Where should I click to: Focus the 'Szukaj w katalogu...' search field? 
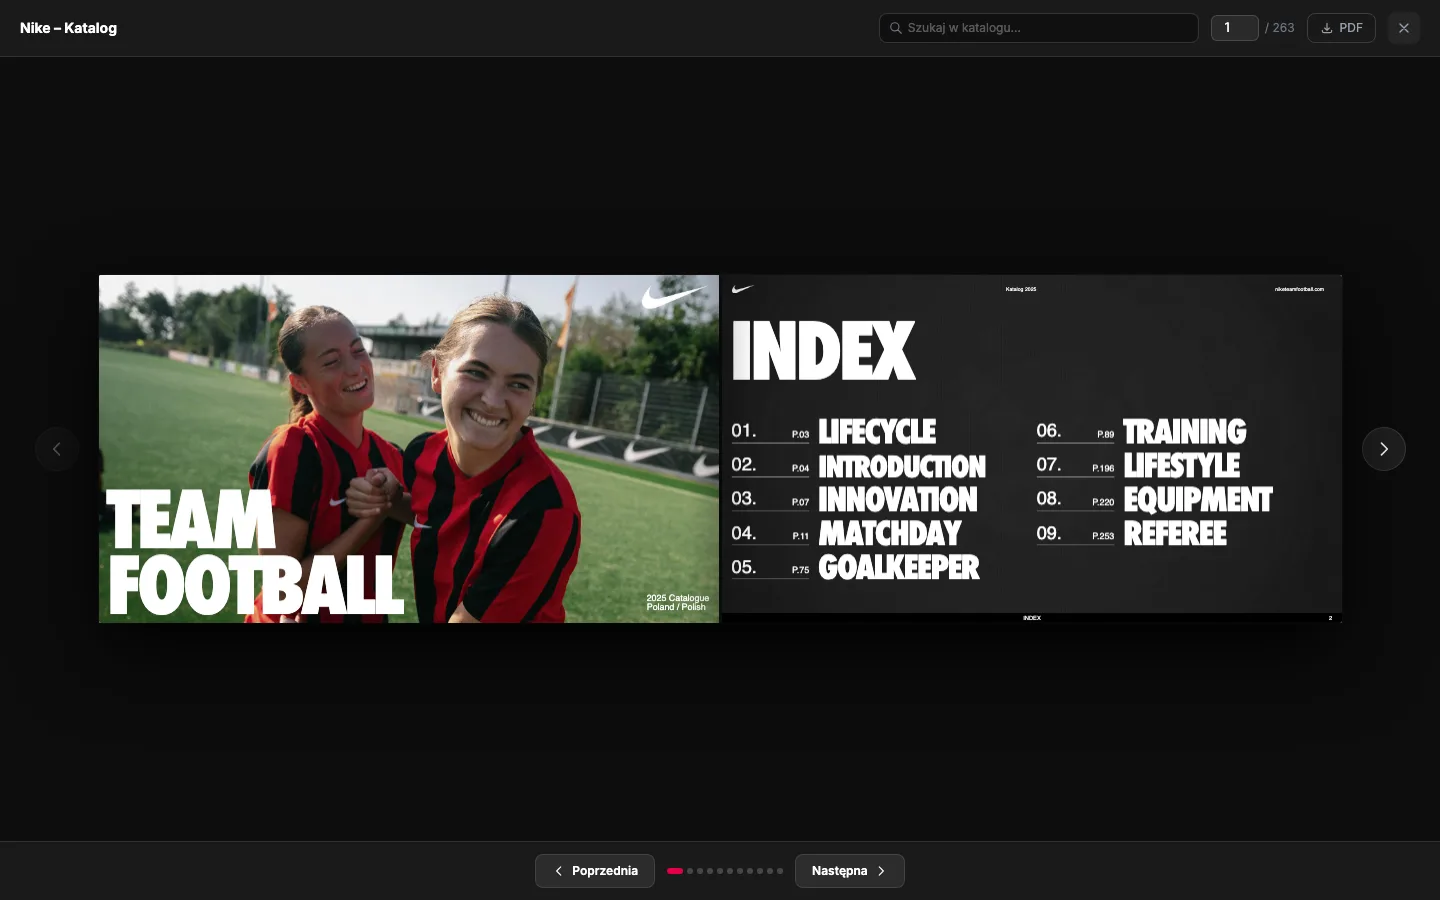pyautogui.click(x=1039, y=28)
